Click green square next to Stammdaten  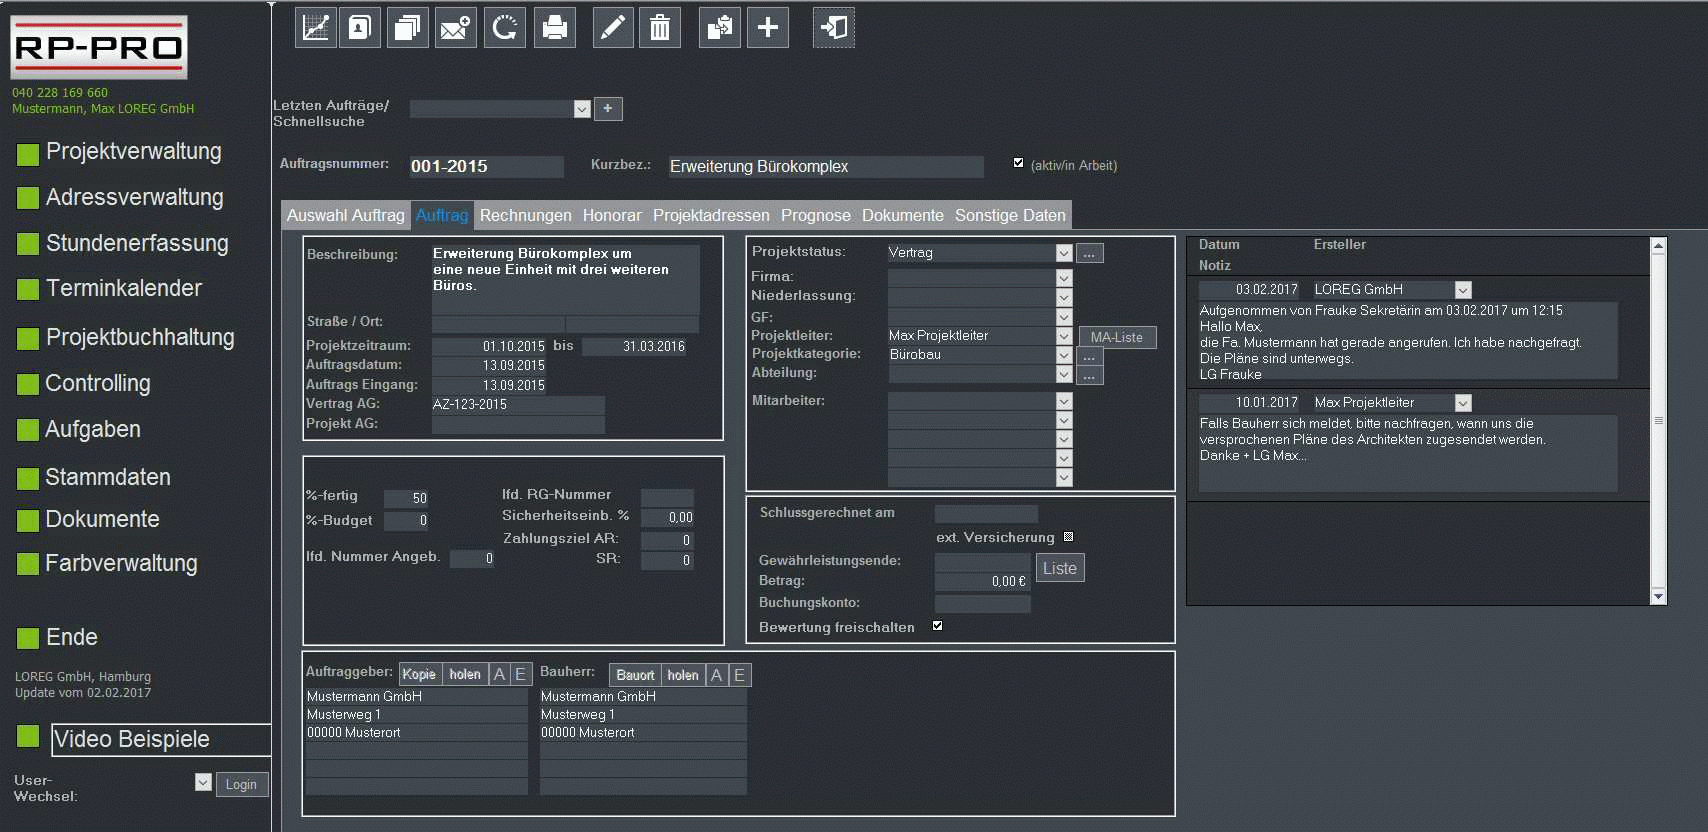pos(28,478)
